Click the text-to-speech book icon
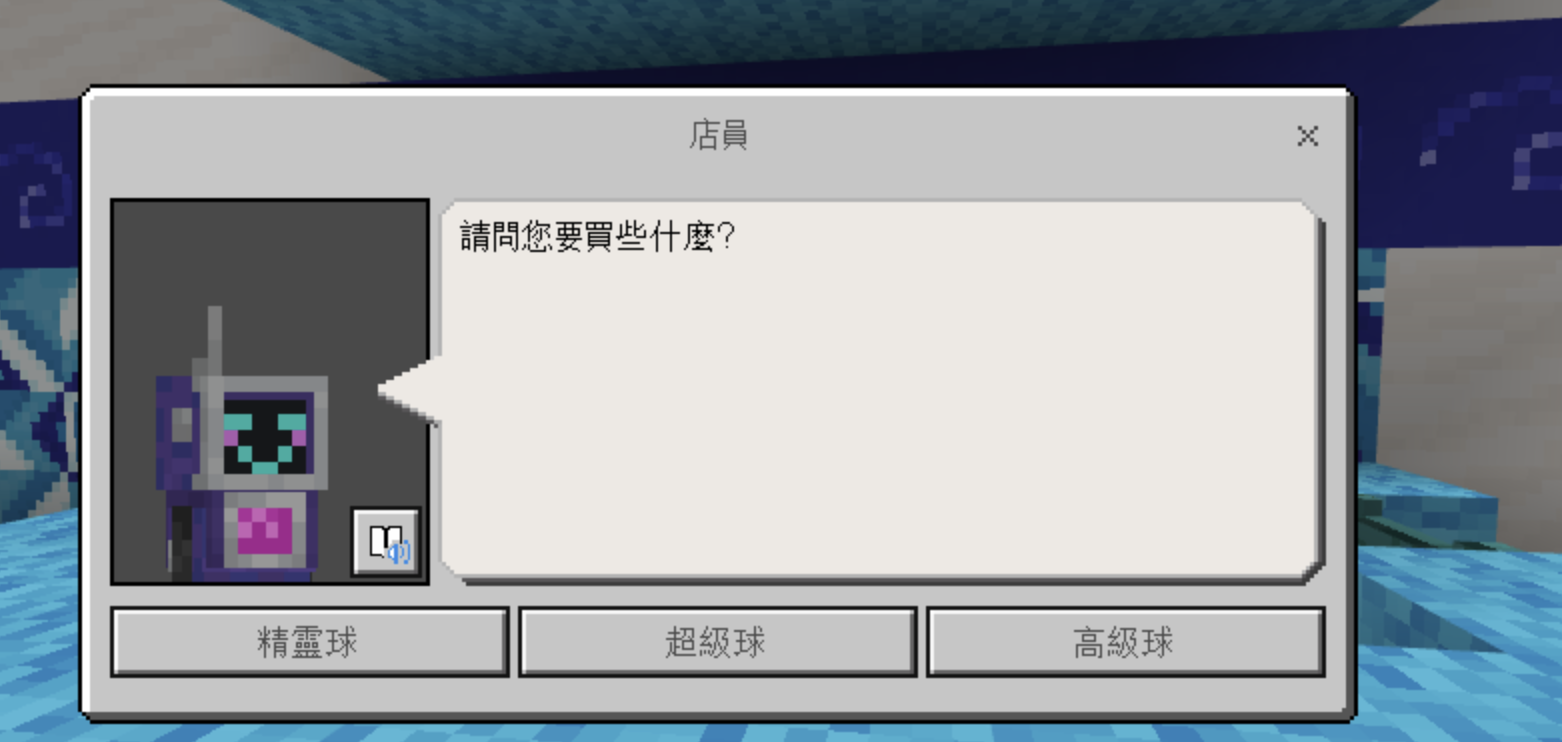Screen dimensions: 1562x742 pos(386,542)
